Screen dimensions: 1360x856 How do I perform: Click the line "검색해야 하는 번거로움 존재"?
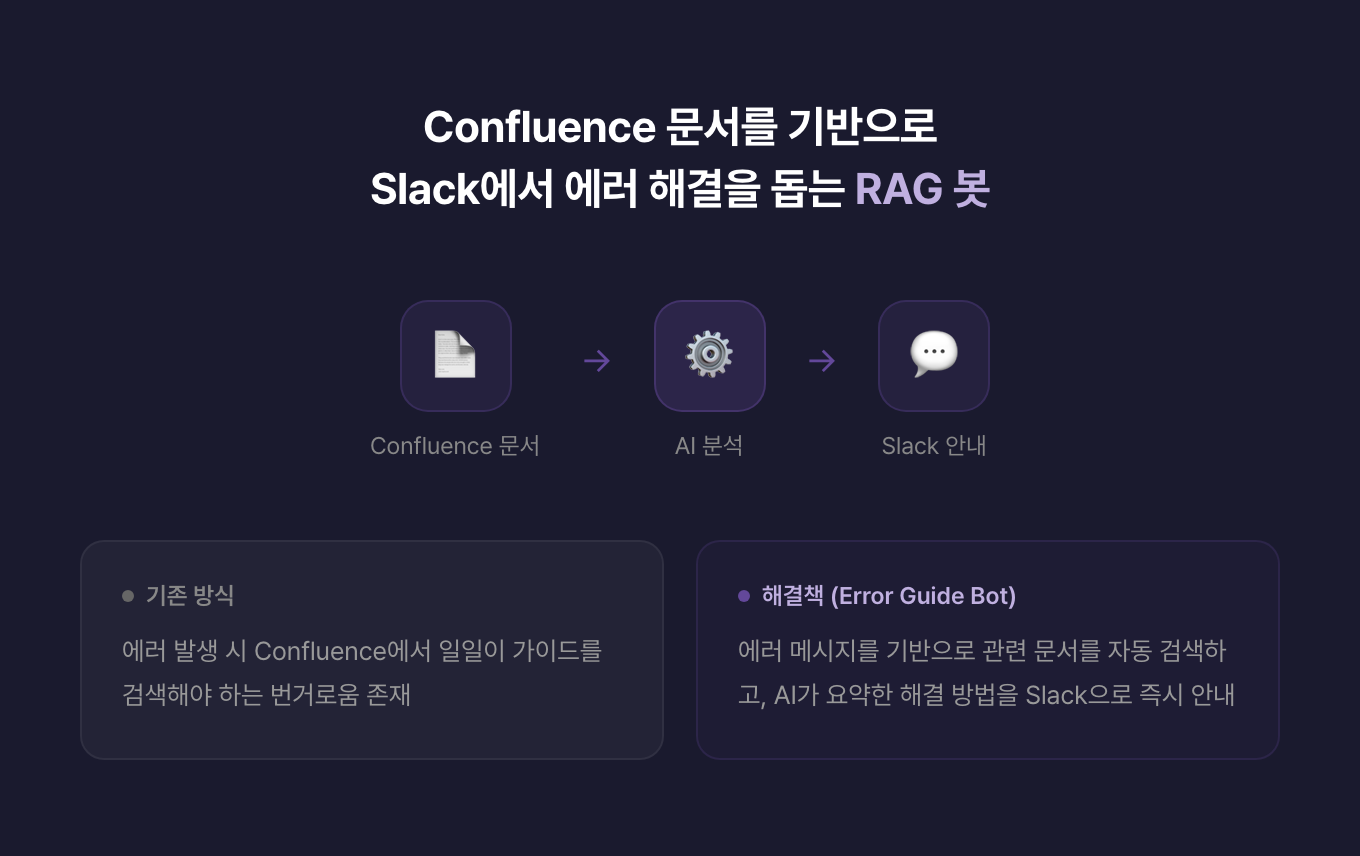click(x=266, y=695)
